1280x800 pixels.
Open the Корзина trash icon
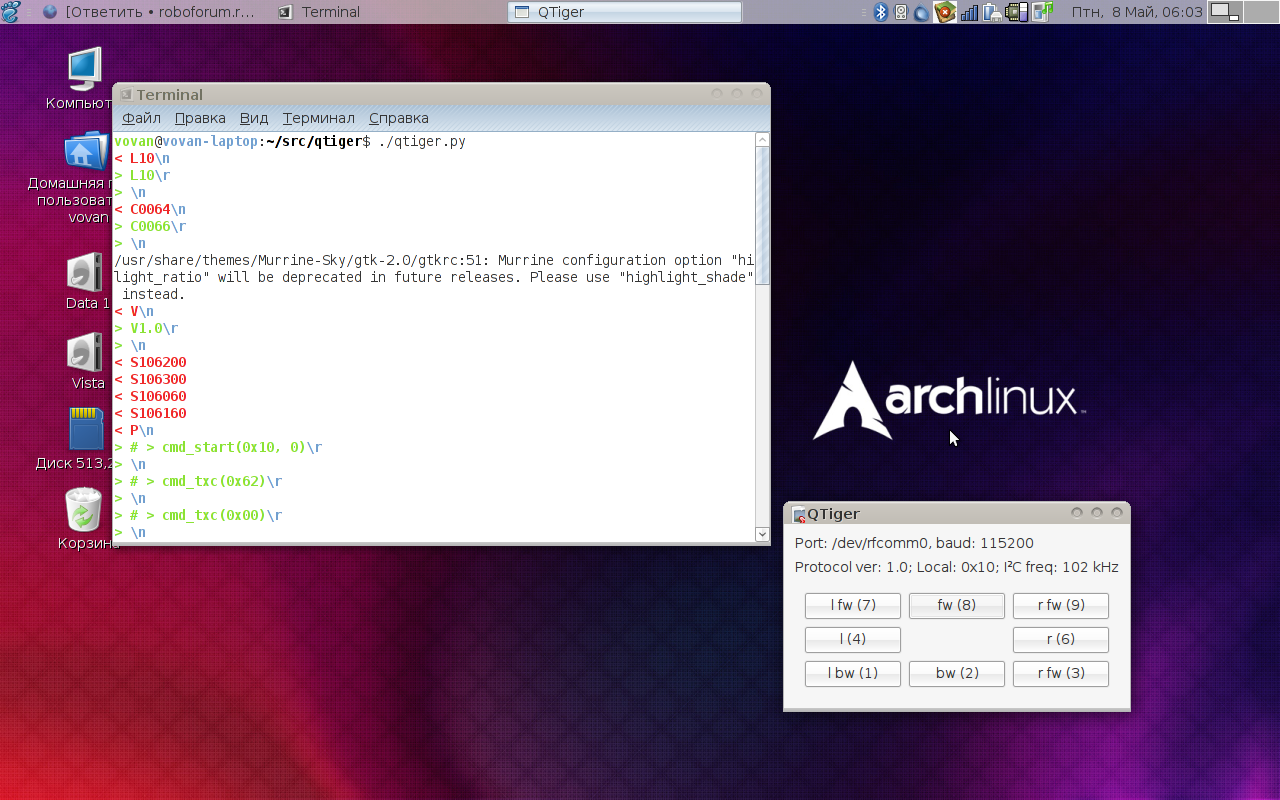point(84,511)
